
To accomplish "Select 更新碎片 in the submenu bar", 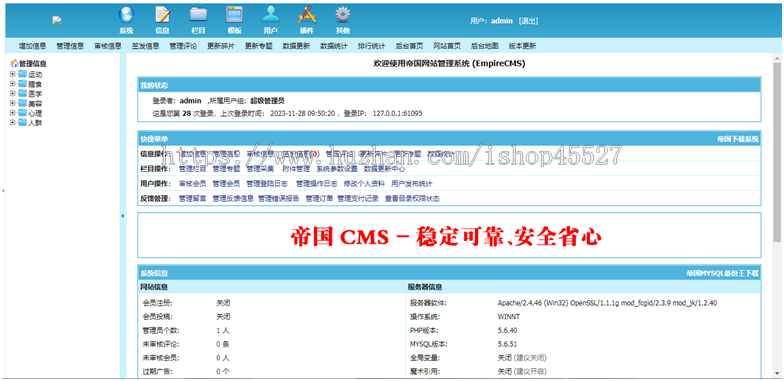I will [221, 46].
